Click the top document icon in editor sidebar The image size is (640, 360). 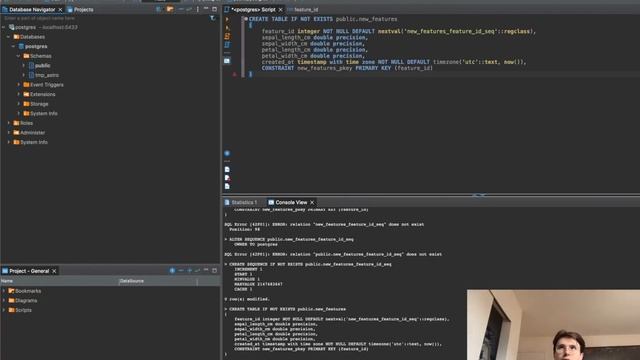pyautogui.click(x=227, y=169)
